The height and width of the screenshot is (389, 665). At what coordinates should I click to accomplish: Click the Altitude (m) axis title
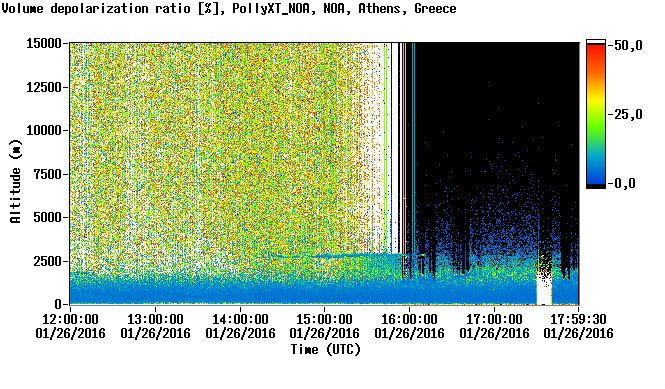[x=15, y=182]
